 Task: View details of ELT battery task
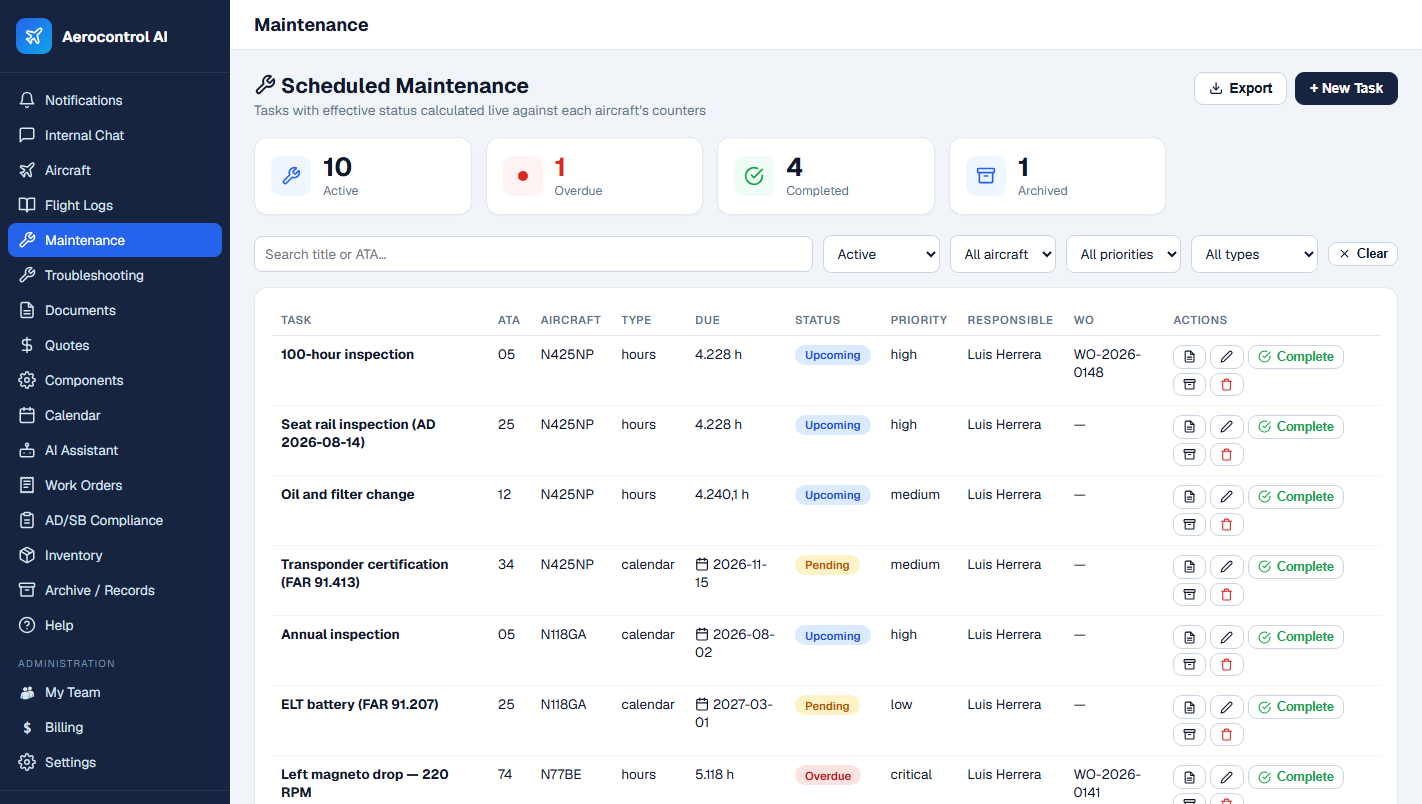[x=1189, y=707]
